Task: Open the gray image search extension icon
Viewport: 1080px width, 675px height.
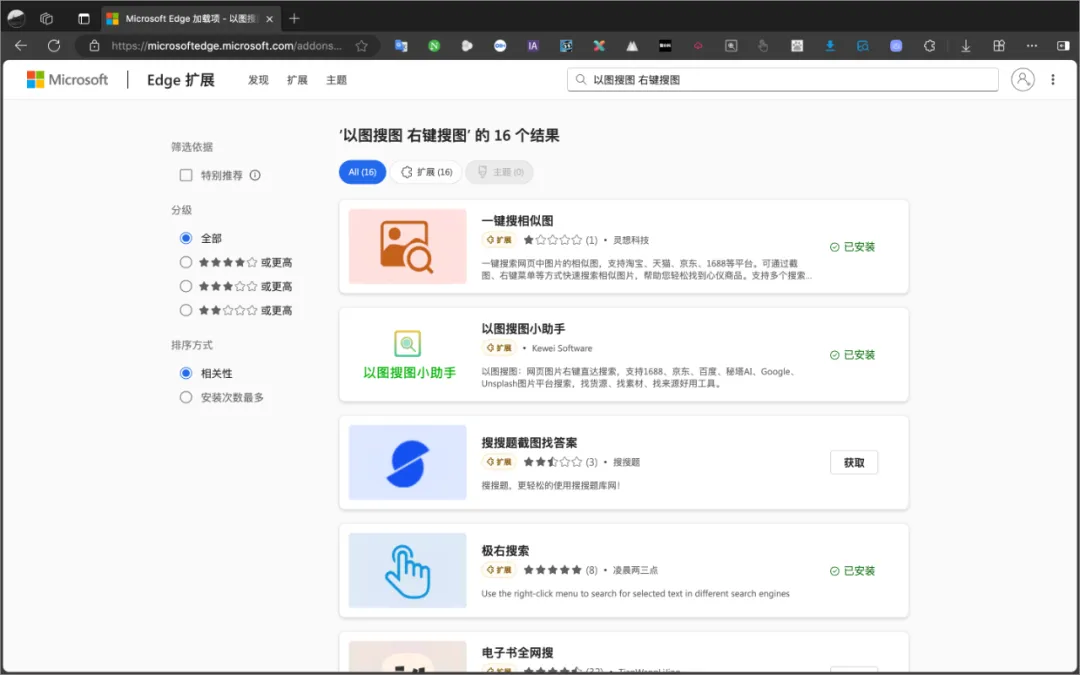Action: [731, 45]
